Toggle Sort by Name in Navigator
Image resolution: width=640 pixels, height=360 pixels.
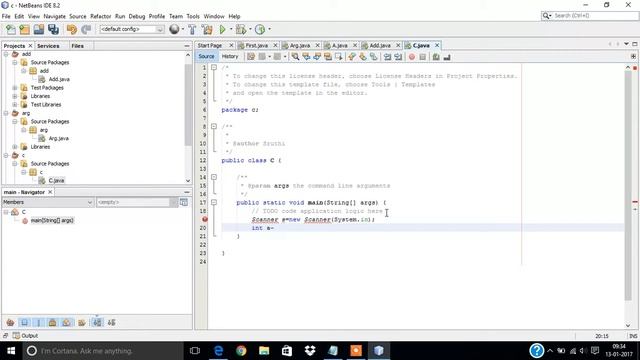[97, 322]
